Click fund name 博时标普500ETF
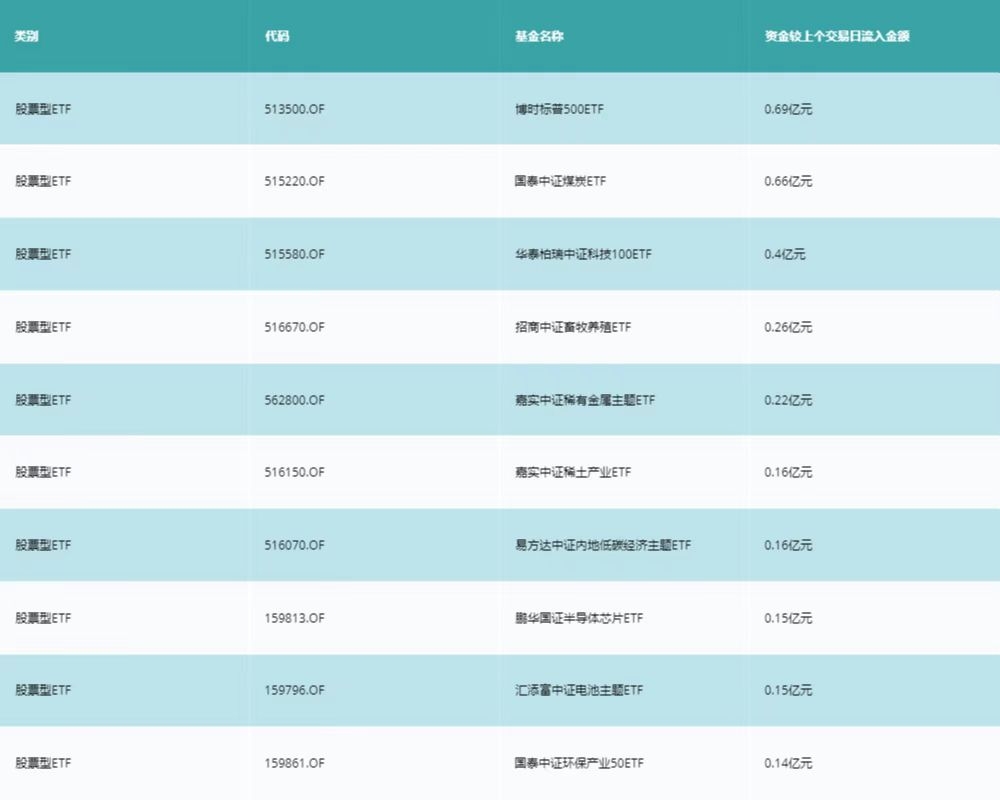Screen dimensions: 1000x800 (559, 109)
